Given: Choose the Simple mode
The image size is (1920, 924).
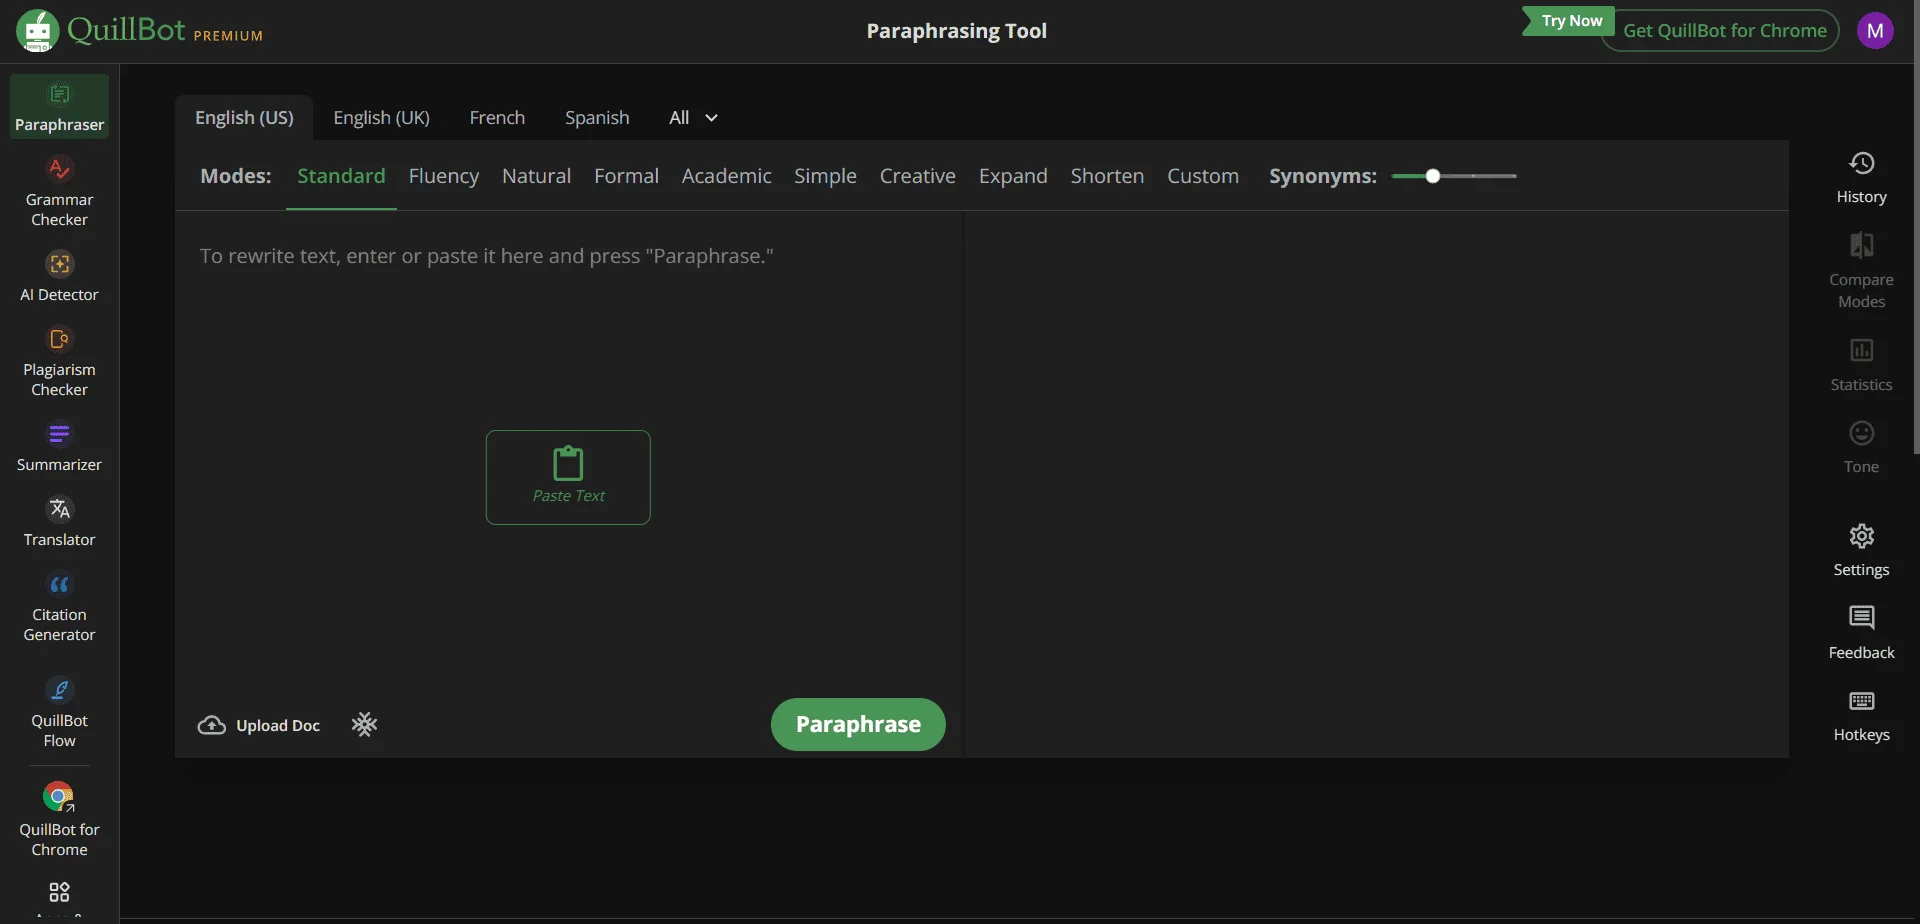Looking at the screenshot, I should tap(825, 176).
